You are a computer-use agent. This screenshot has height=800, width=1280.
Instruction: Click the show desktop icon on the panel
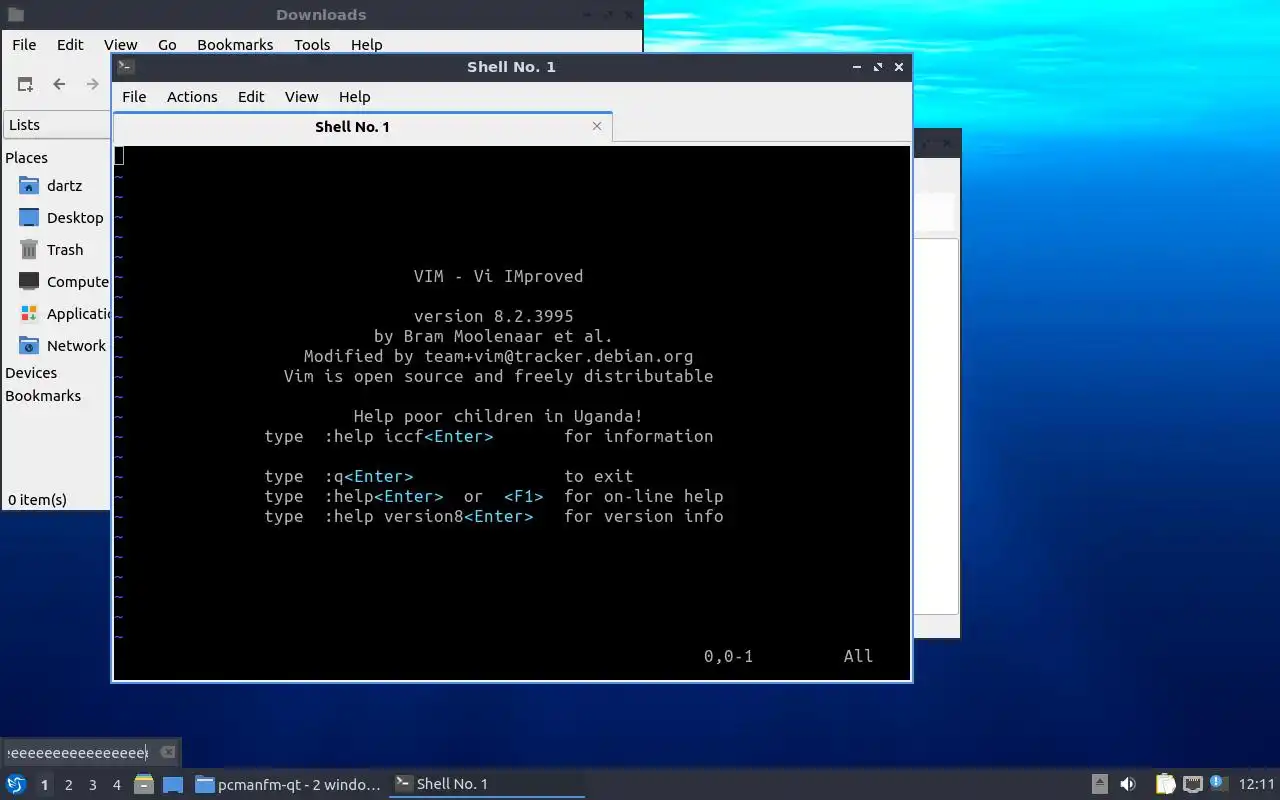click(173, 784)
